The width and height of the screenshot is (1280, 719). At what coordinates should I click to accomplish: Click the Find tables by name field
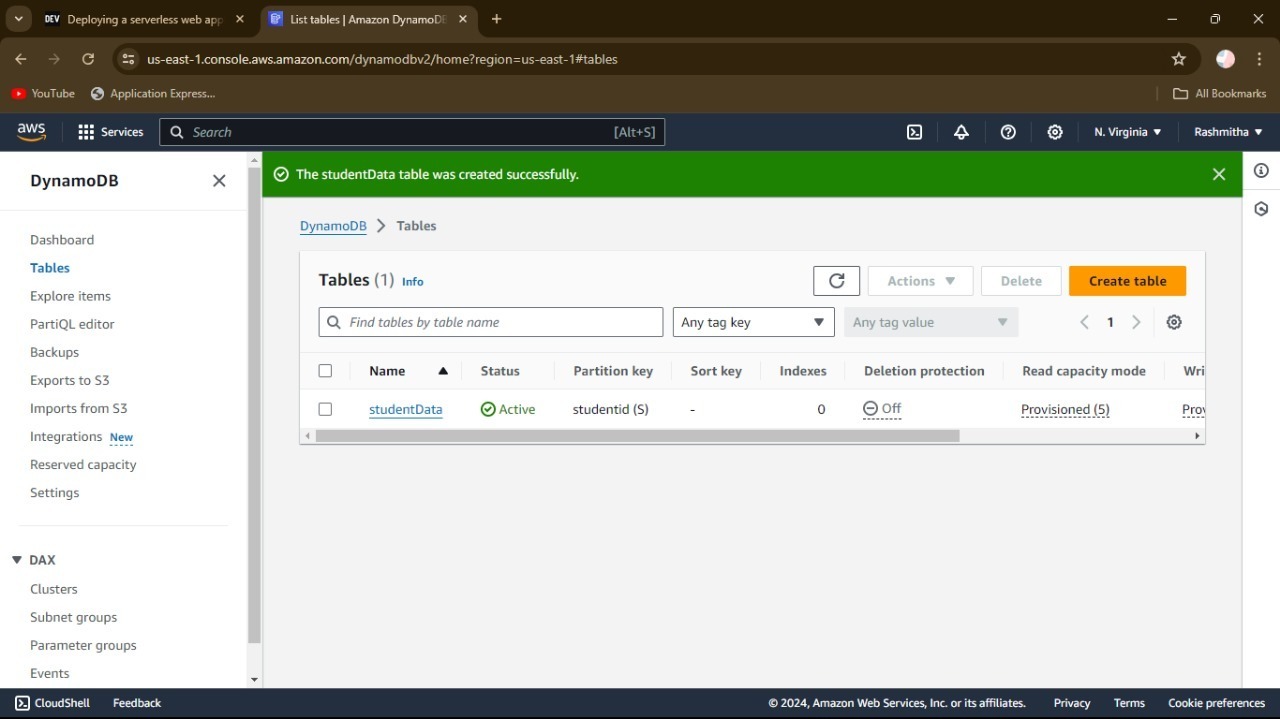491,322
